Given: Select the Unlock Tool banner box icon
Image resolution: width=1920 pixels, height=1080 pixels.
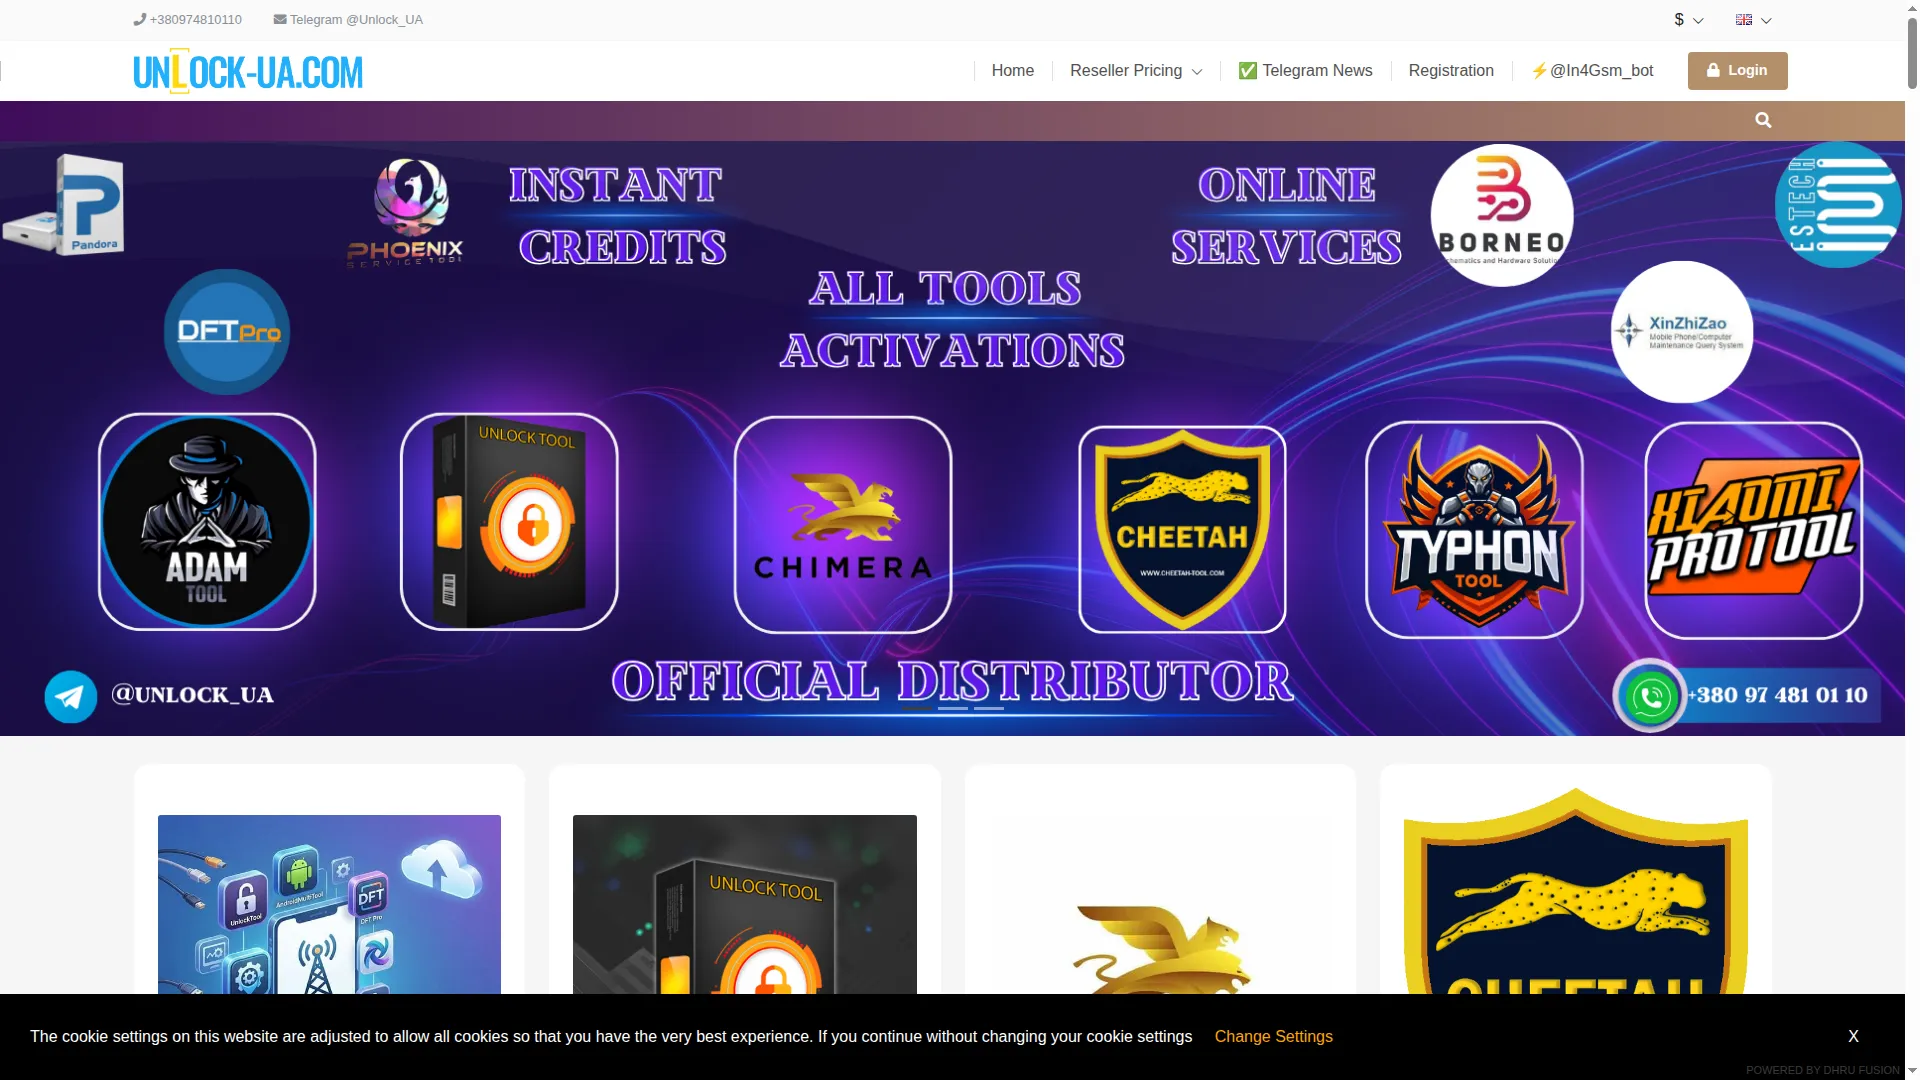Looking at the screenshot, I should point(509,522).
